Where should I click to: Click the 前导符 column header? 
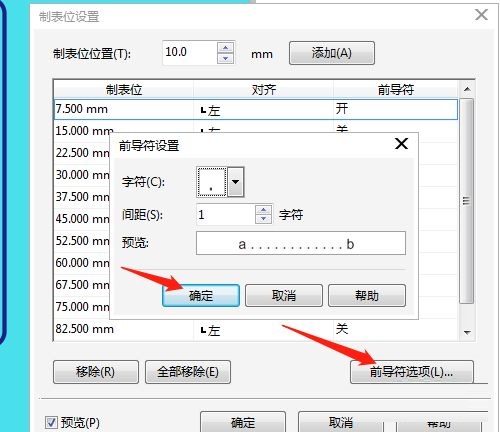[396, 89]
